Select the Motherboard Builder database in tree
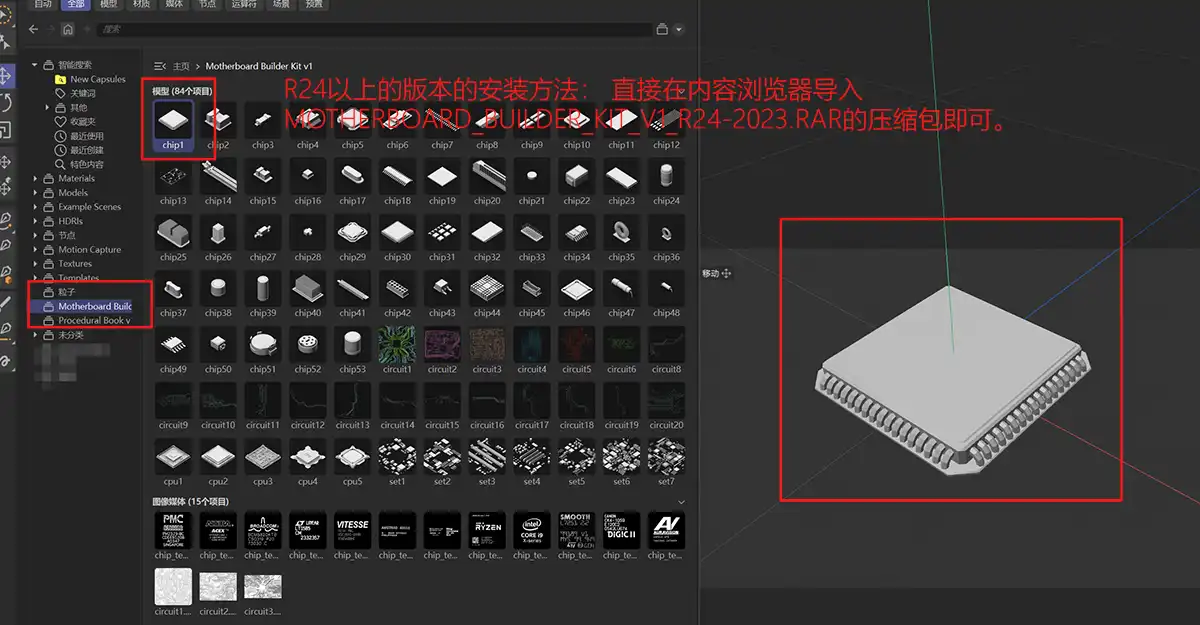The width and height of the screenshot is (1200, 625). click(x=94, y=306)
